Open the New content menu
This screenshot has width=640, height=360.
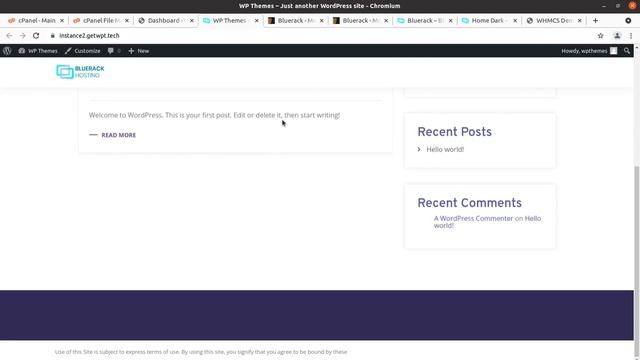coord(139,51)
